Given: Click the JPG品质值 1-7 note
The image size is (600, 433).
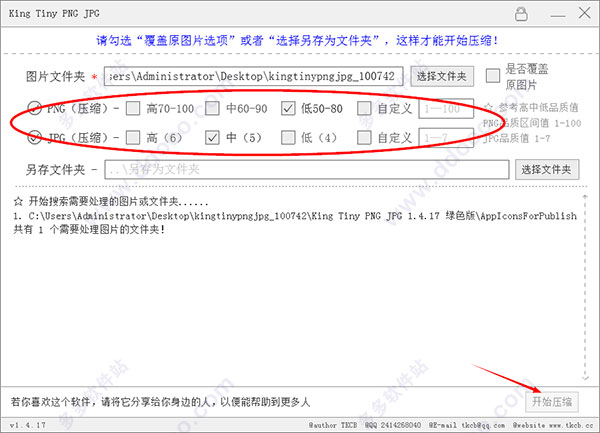Looking at the screenshot, I should tap(517, 138).
